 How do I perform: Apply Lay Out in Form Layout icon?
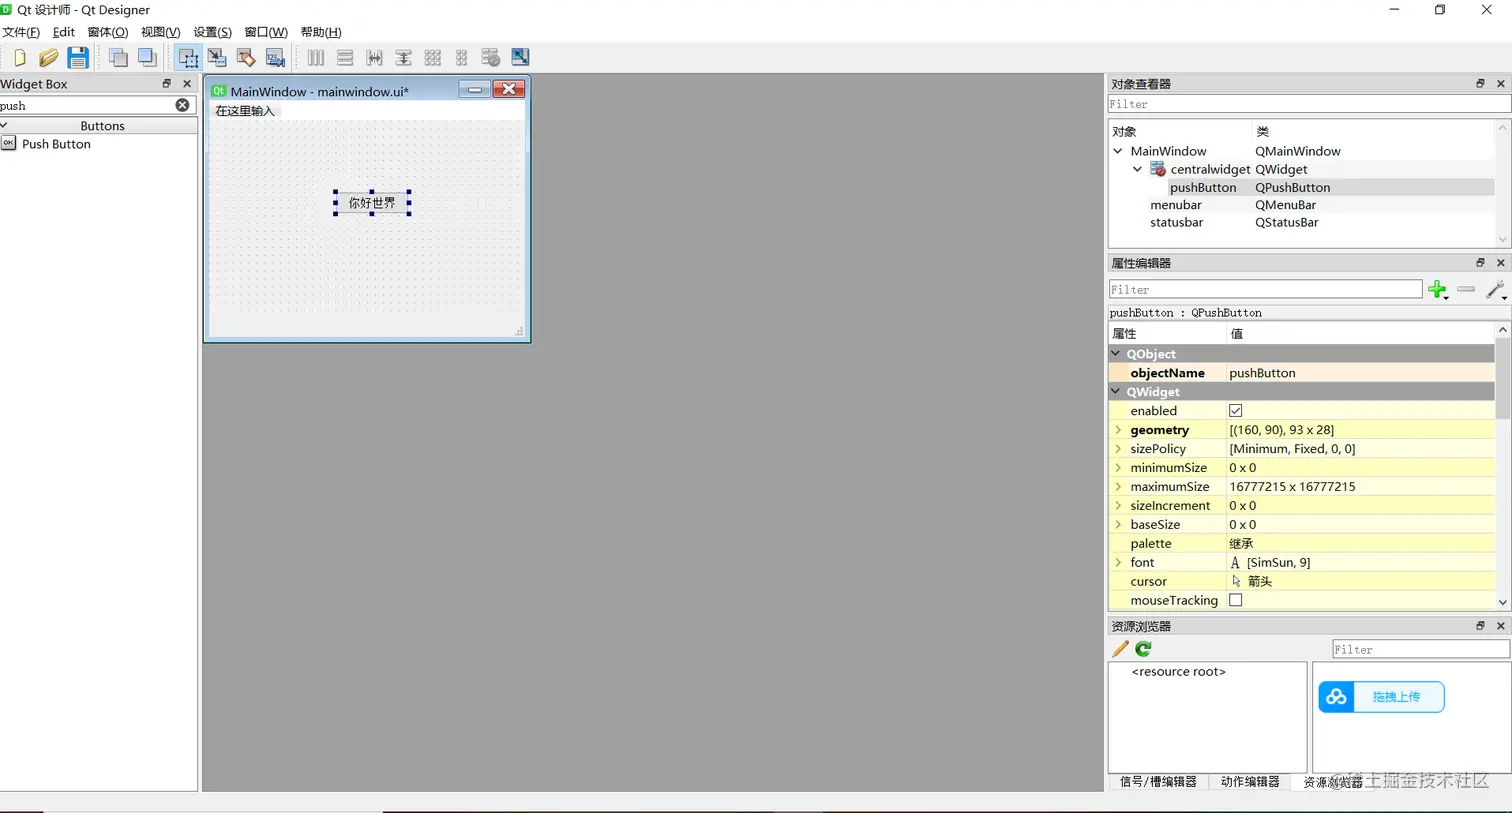pos(461,58)
